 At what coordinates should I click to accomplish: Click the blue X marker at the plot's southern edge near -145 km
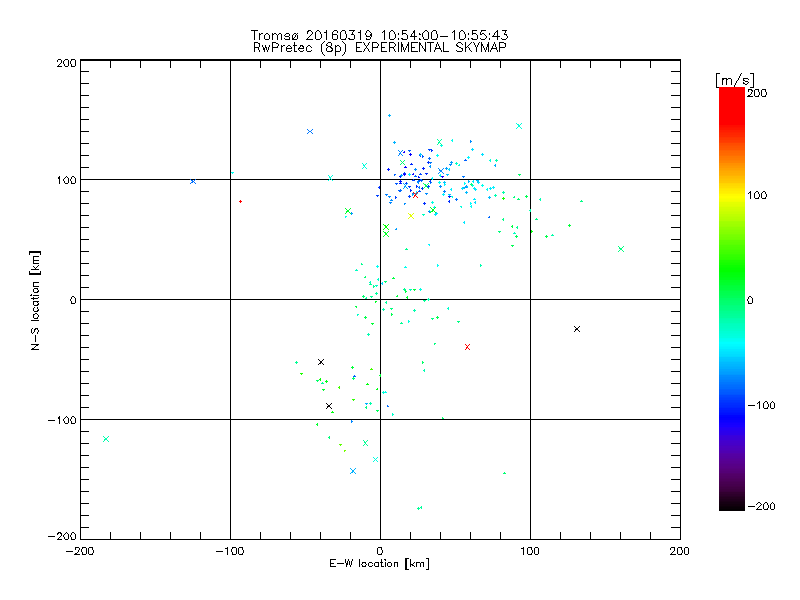click(x=353, y=471)
